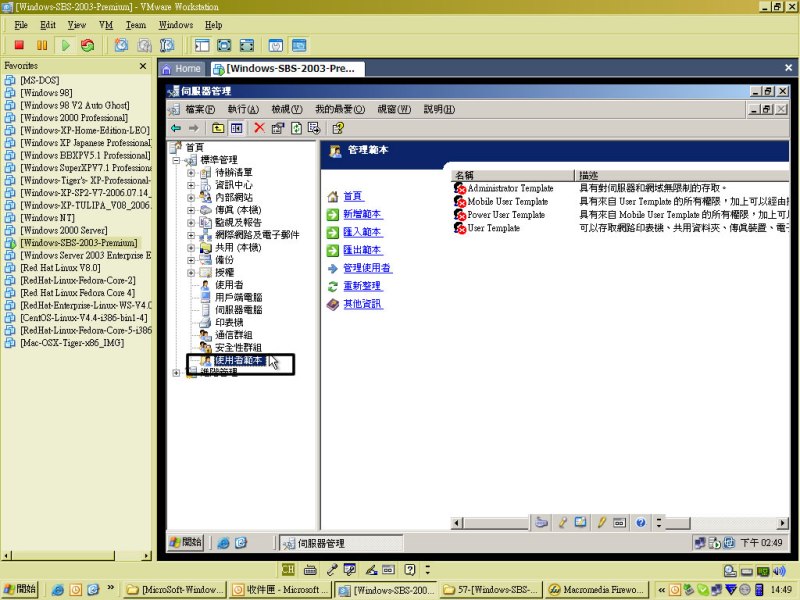Click the Refresh icon in the 伺服器管理 toolbar
Viewport: 800px width, 600px height.
(296, 128)
